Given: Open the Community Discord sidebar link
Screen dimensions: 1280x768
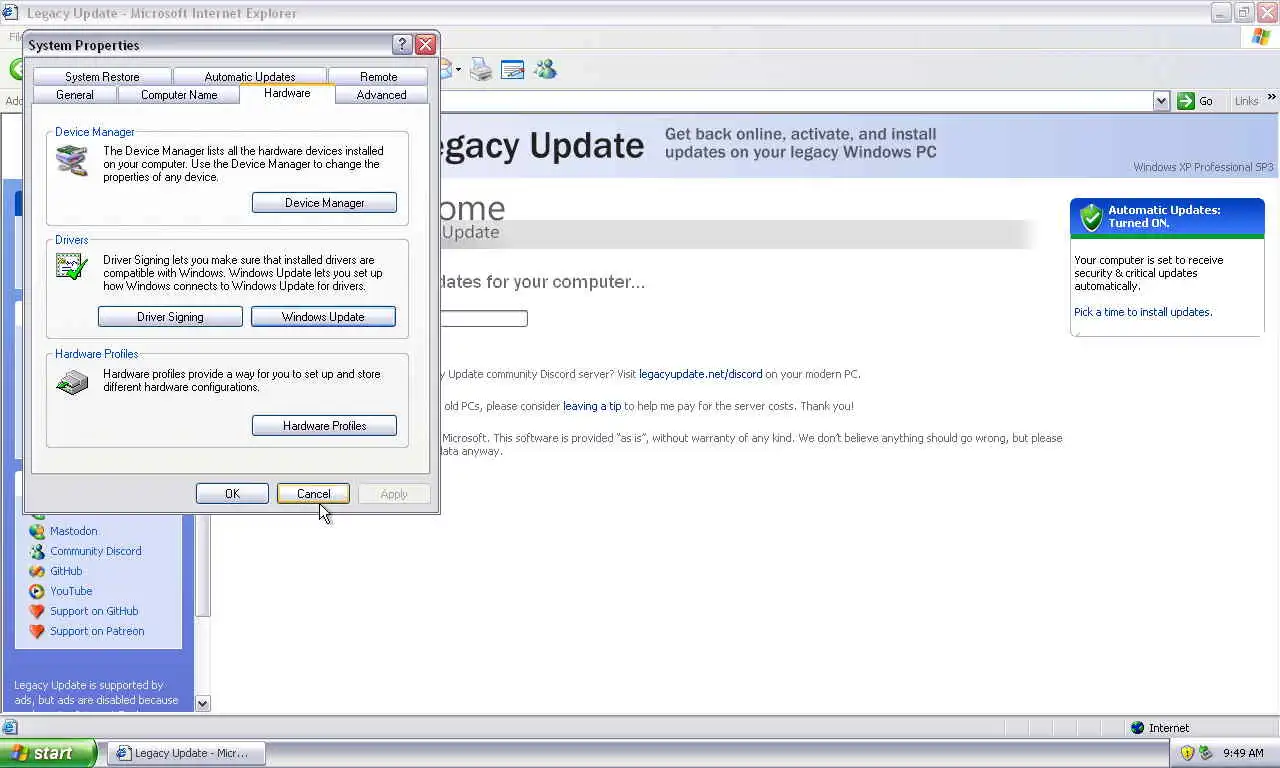Looking at the screenshot, I should (96, 551).
